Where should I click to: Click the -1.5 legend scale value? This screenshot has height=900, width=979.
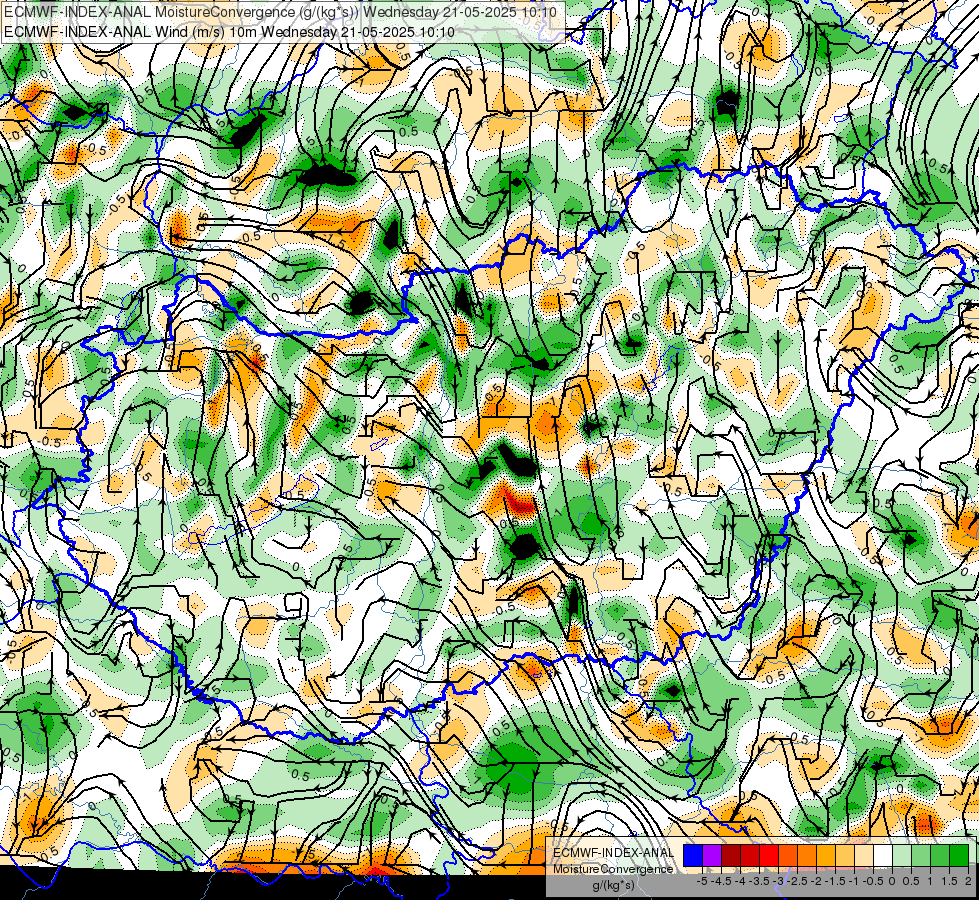coord(835,881)
